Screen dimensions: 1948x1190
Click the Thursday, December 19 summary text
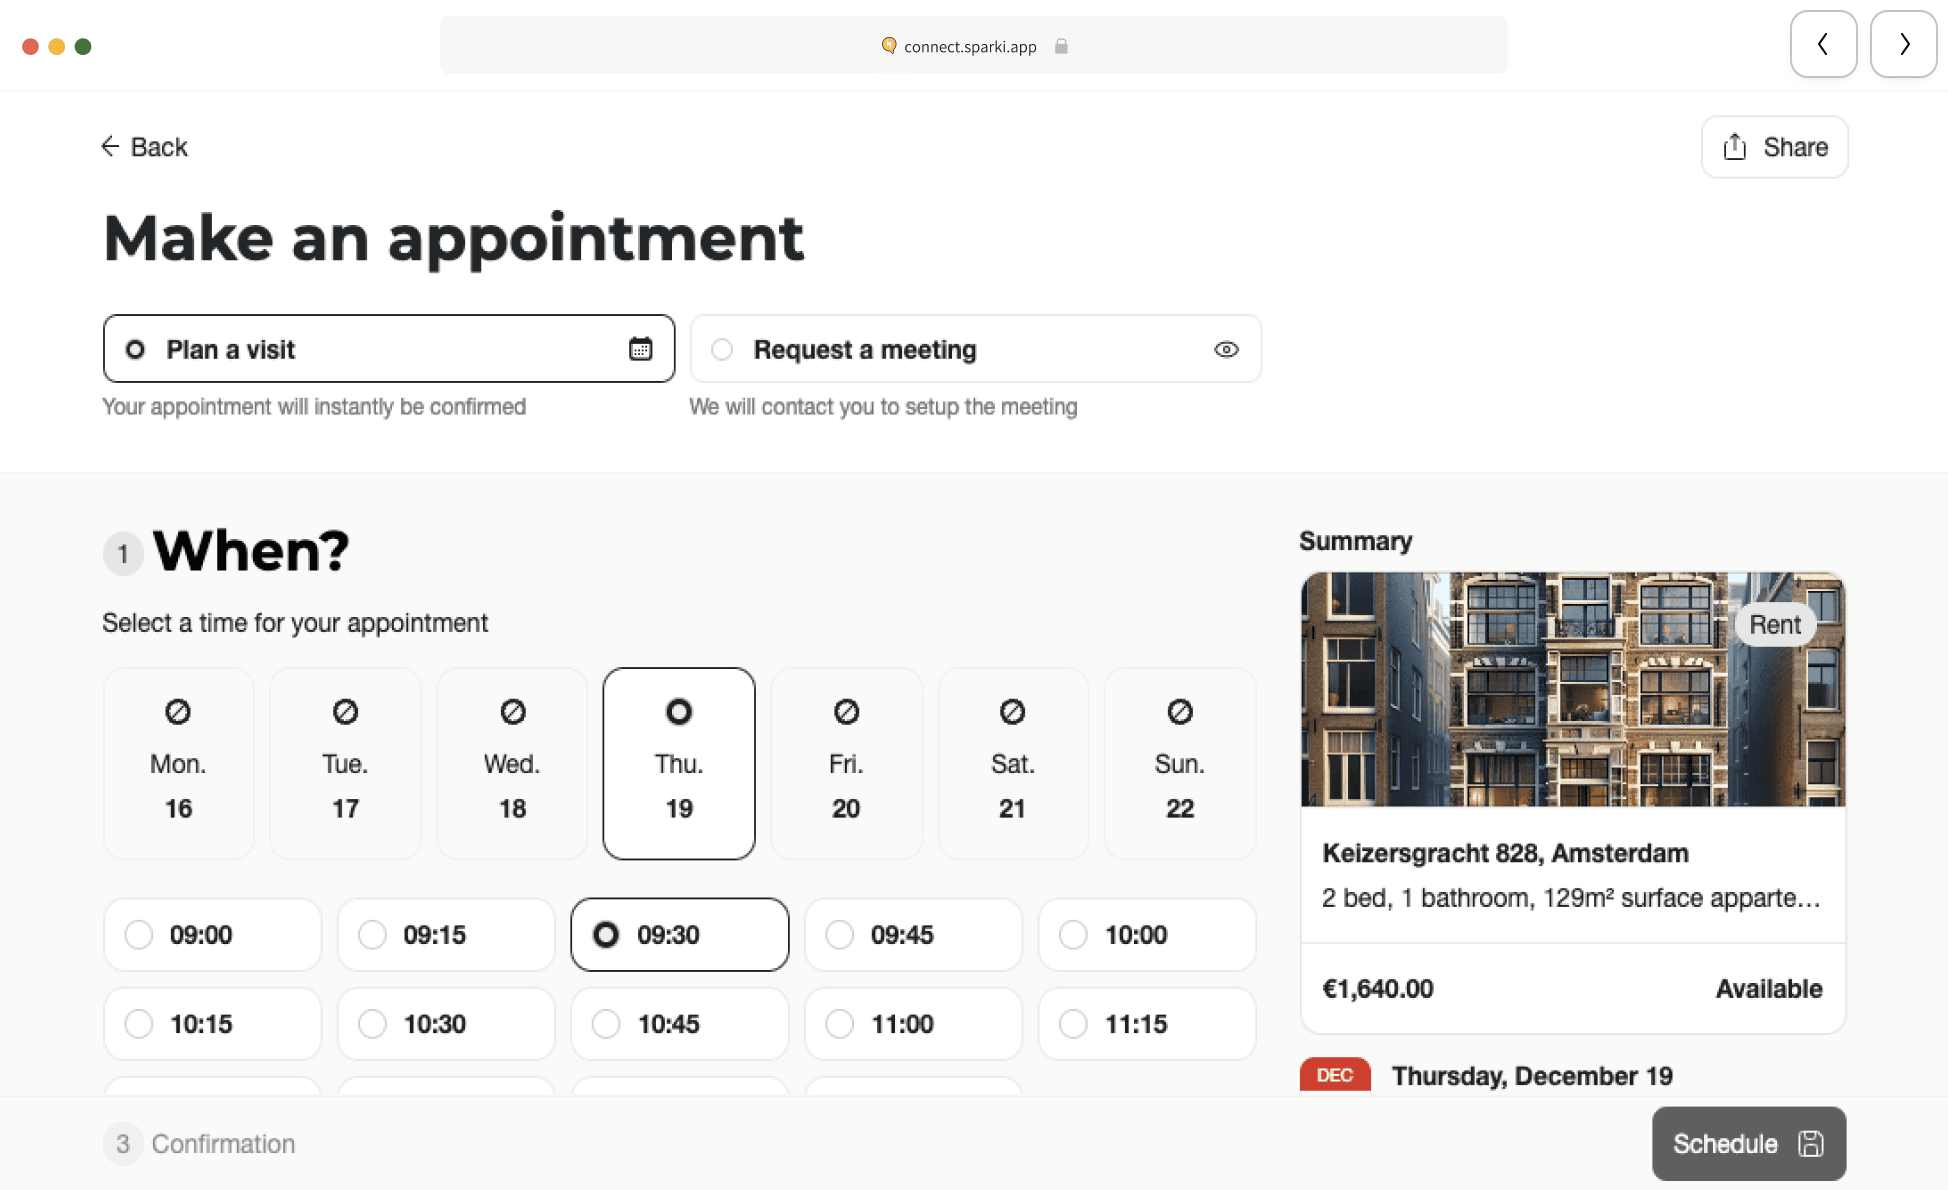pyautogui.click(x=1532, y=1076)
